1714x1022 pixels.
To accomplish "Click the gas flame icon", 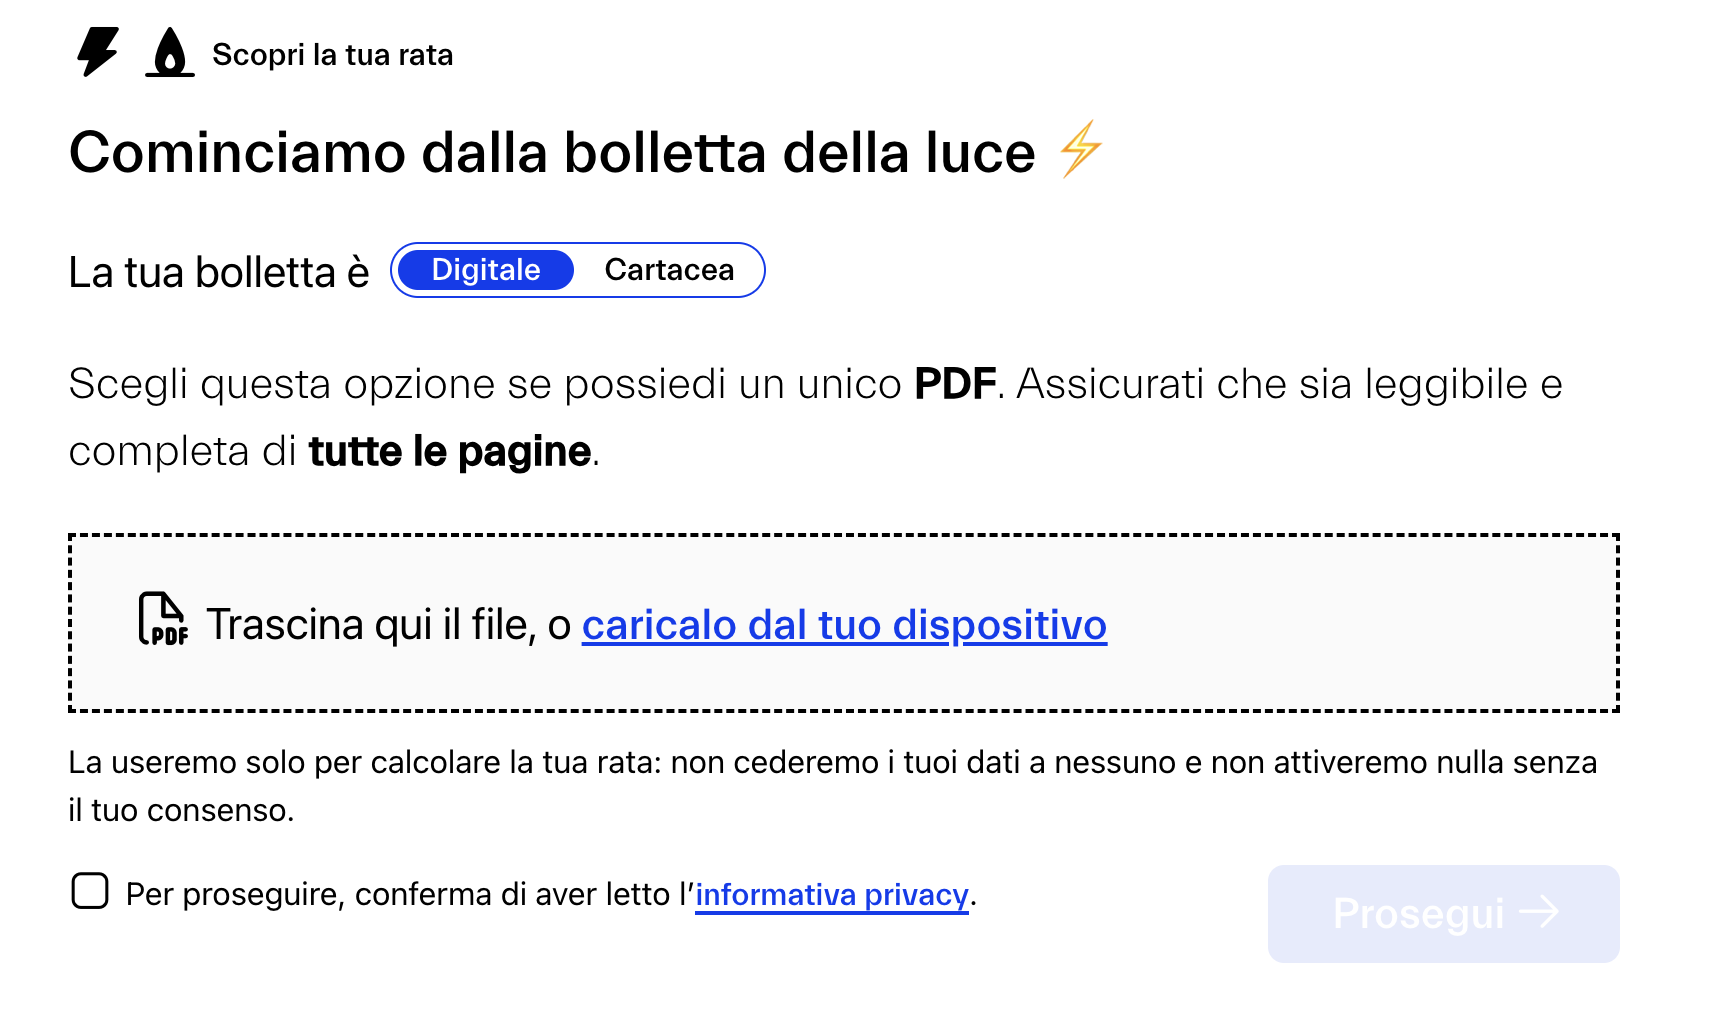I will click(x=170, y=53).
